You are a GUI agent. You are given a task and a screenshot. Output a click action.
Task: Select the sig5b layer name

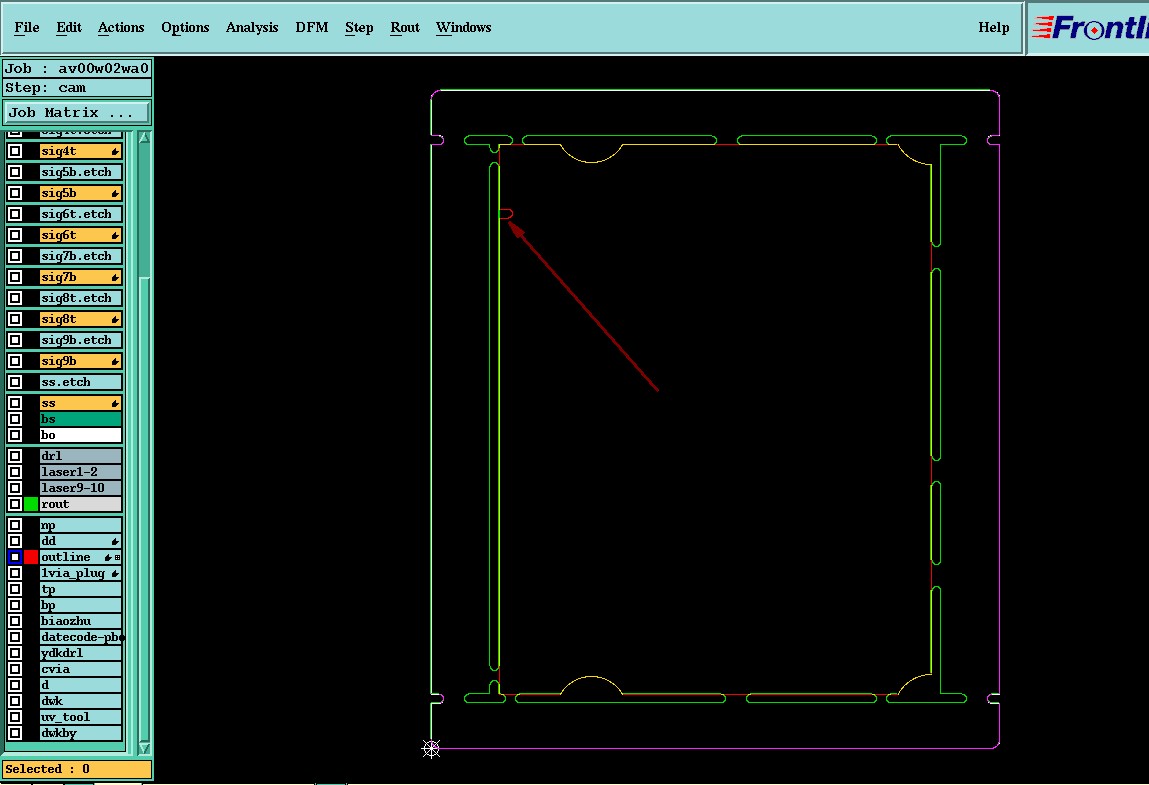(81, 194)
